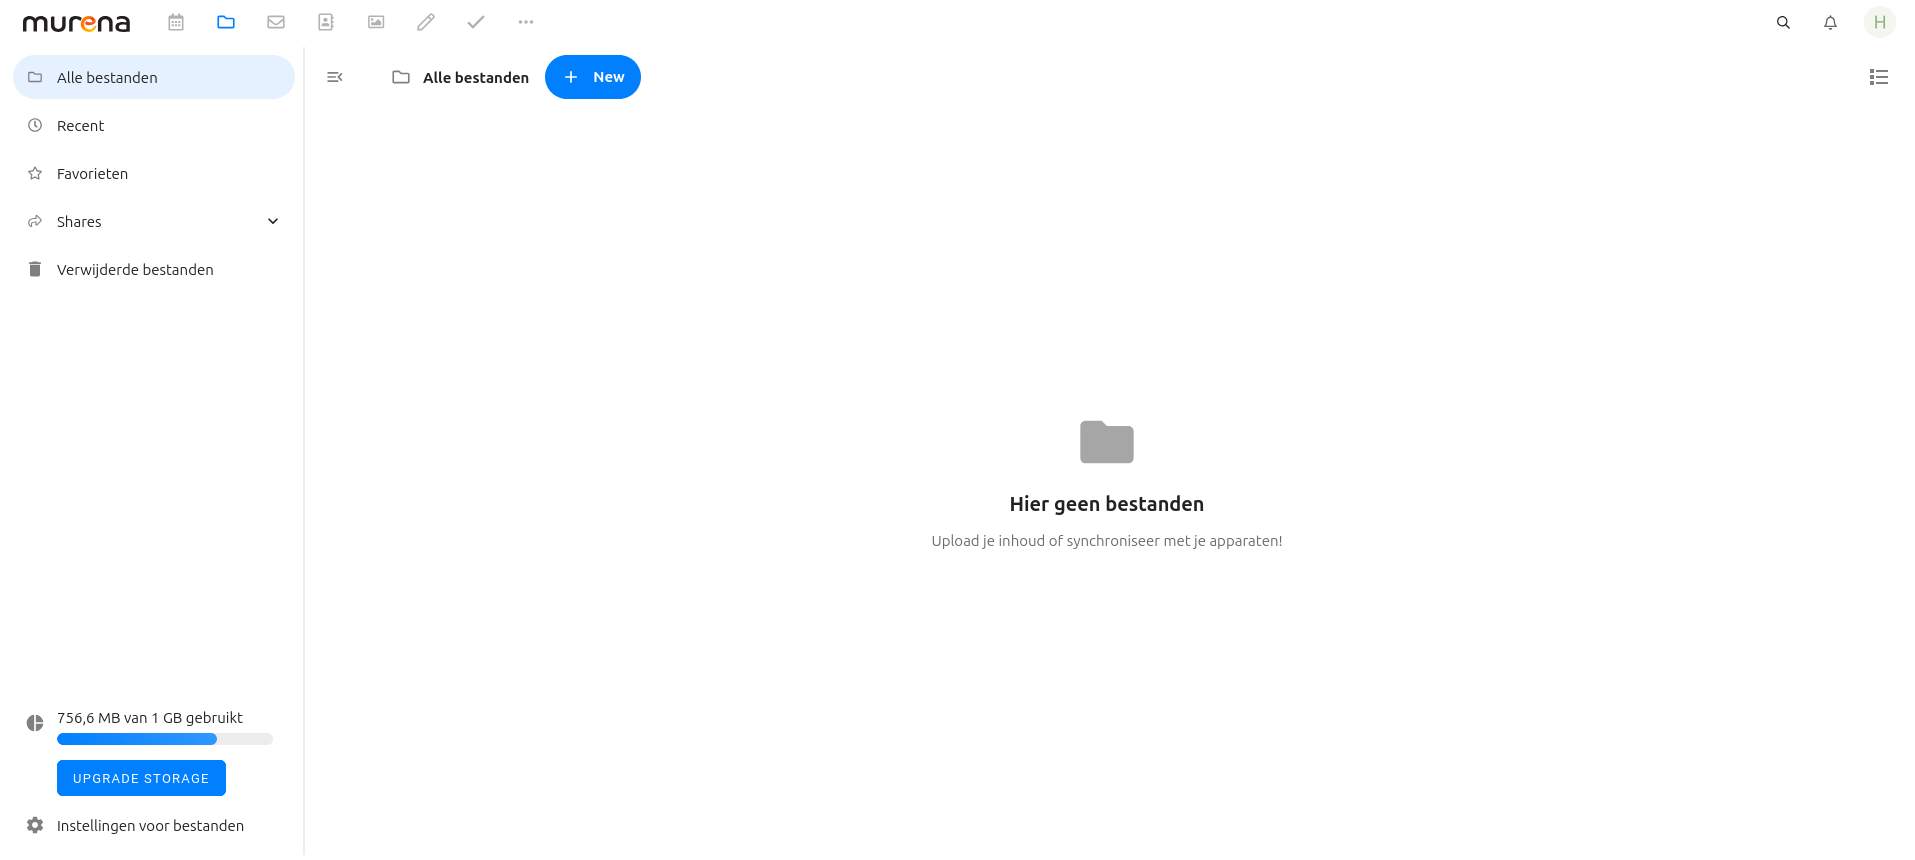Open the Tasks checkmark icon
Image resolution: width=1915 pixels, height=860 pixels.
pos(476,22)
